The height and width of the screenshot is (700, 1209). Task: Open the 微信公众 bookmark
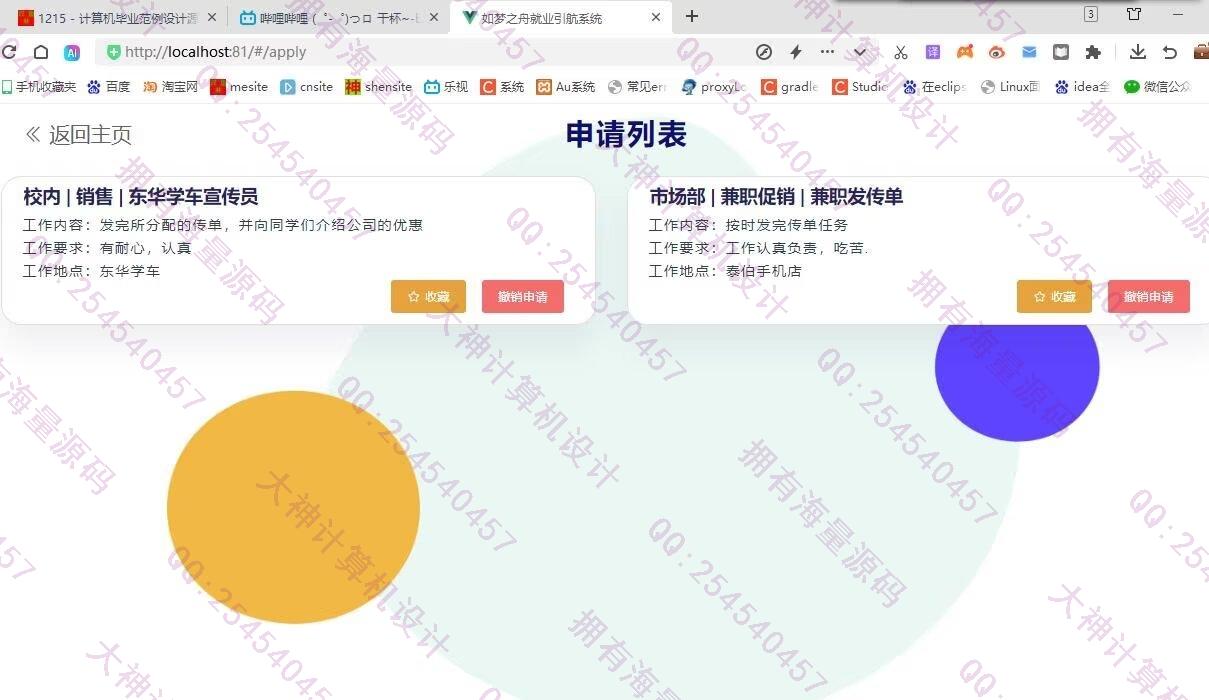pyautogui.click(x=1158, y=87)
